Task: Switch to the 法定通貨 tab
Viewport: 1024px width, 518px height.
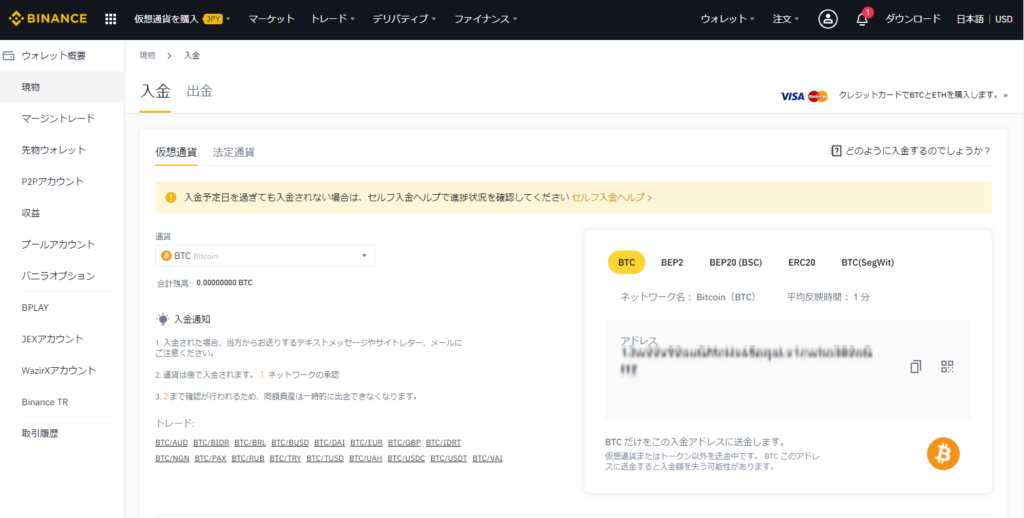Action: (234, 152)
